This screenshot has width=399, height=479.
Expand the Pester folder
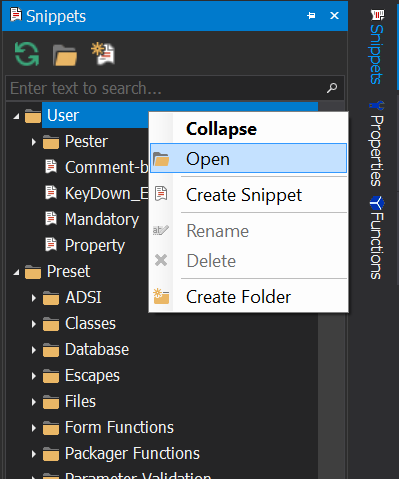pyautogui.click(x=33, y=142)
